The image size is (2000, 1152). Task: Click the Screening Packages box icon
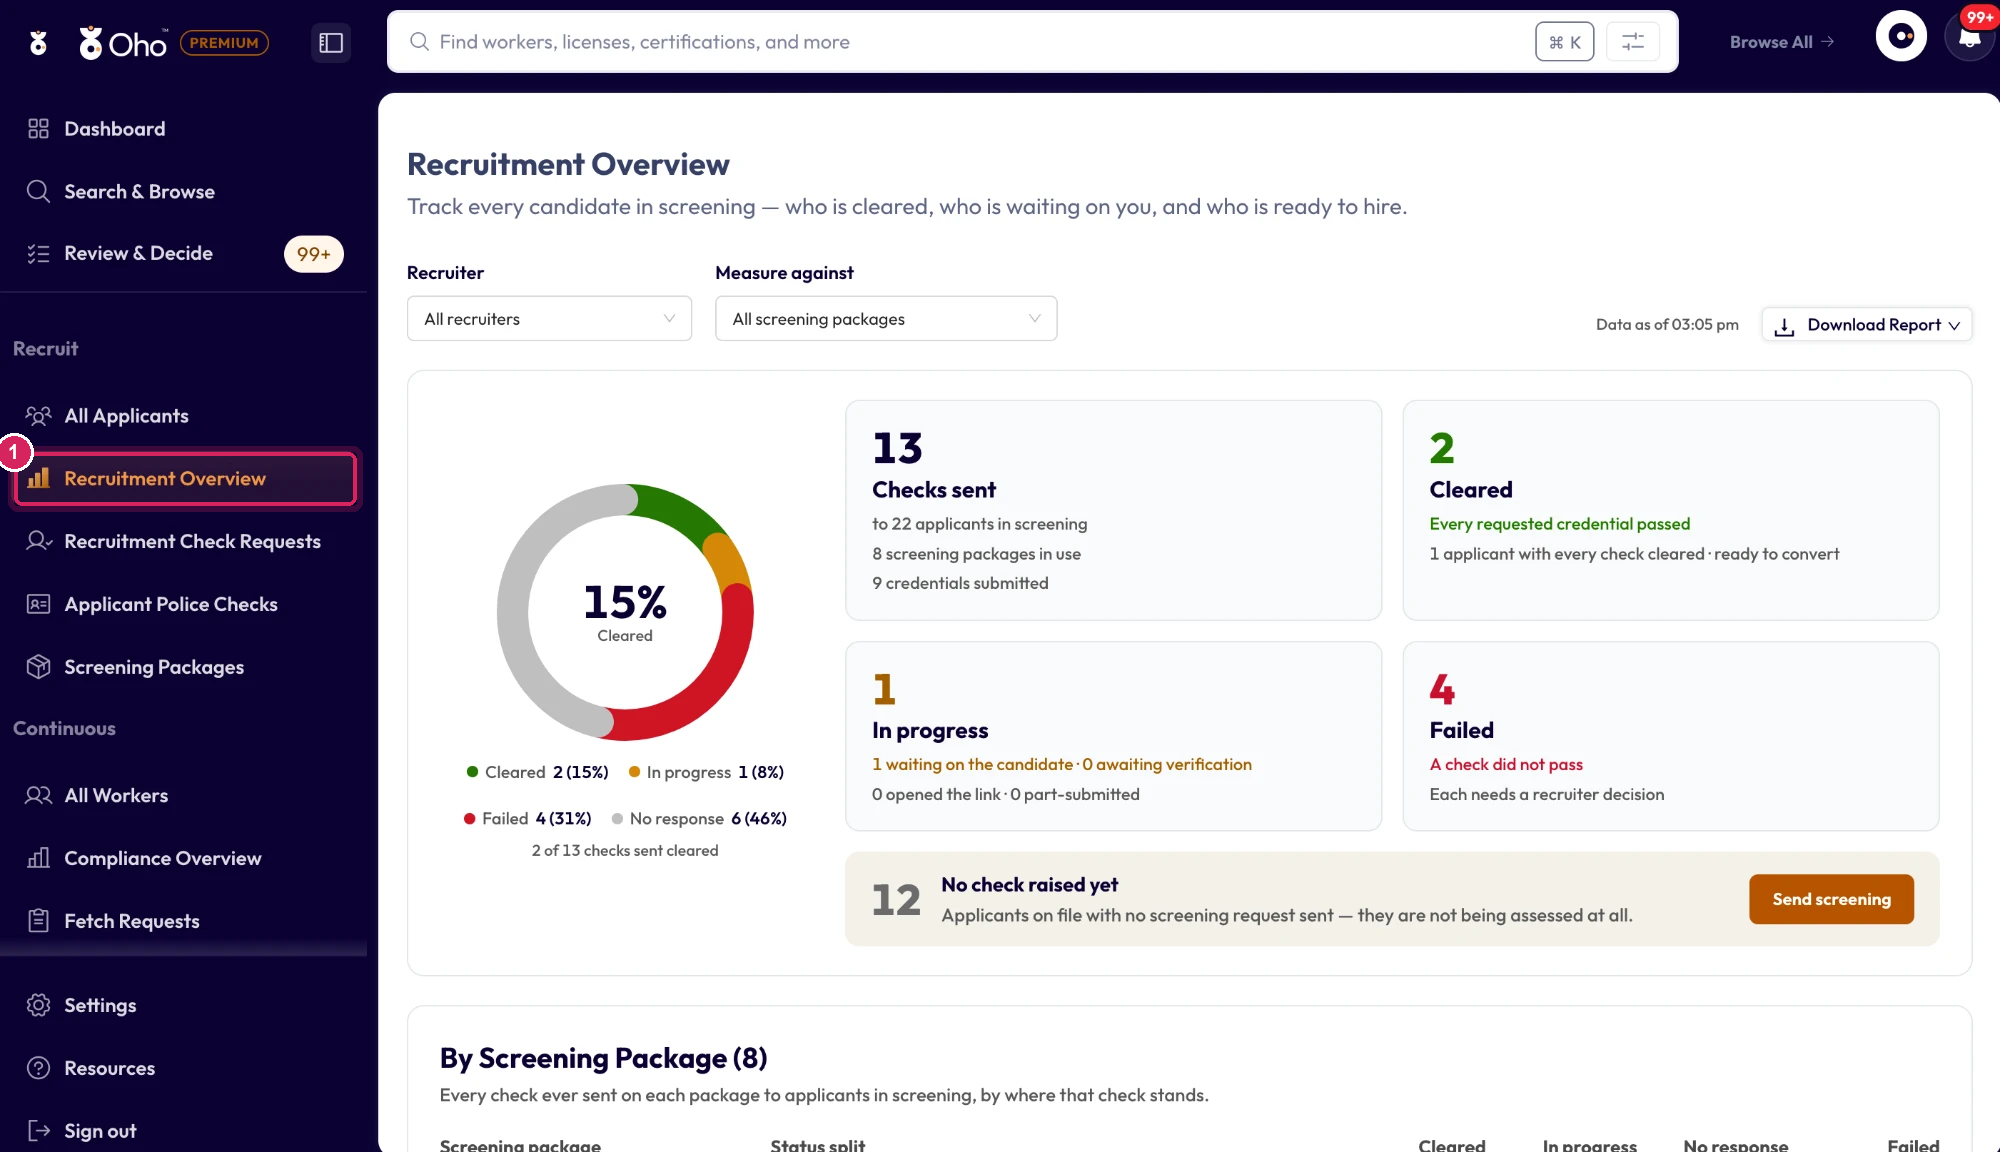point(38,667)
